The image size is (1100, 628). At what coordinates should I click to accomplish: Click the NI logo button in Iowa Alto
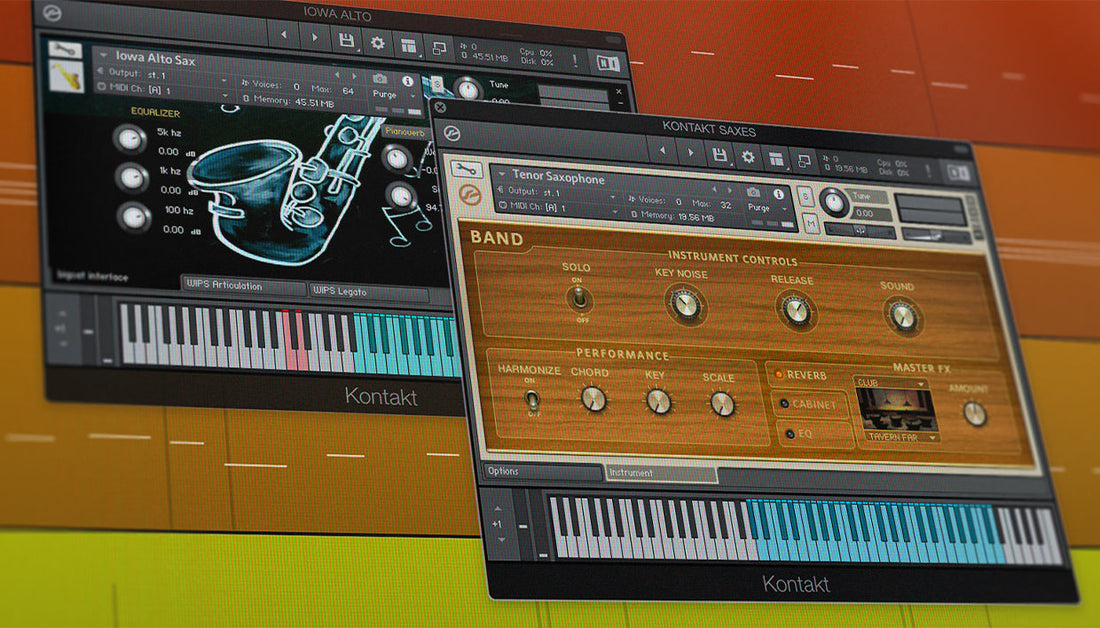pos(608,63)
